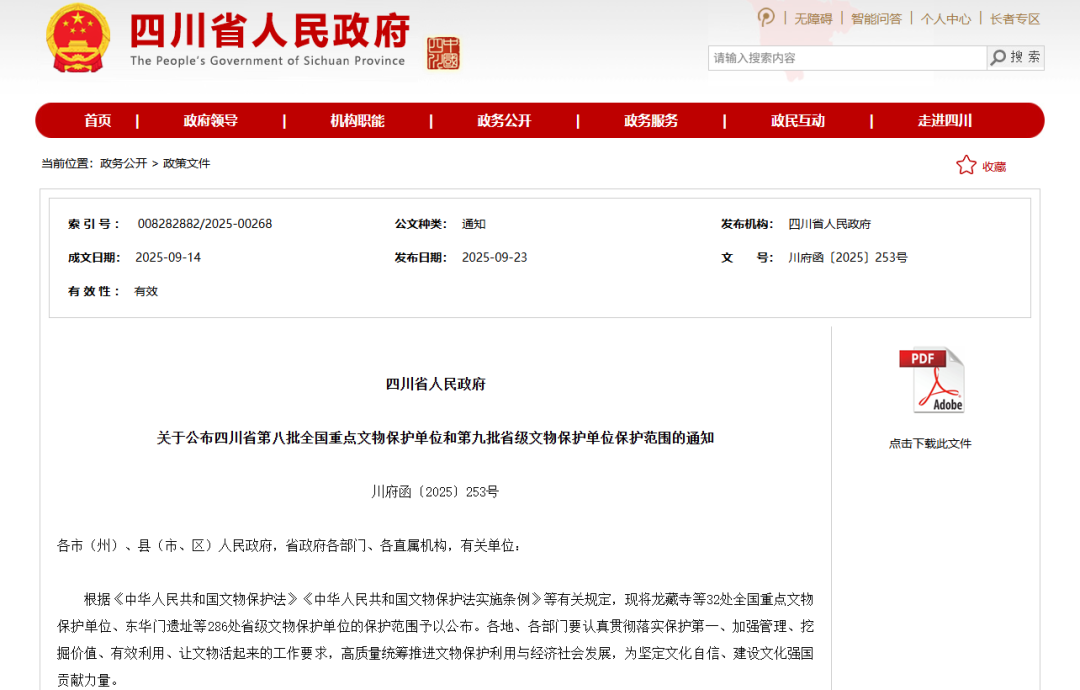Open the 首页 home menu

pyautogui.click(x=98, y=121)
